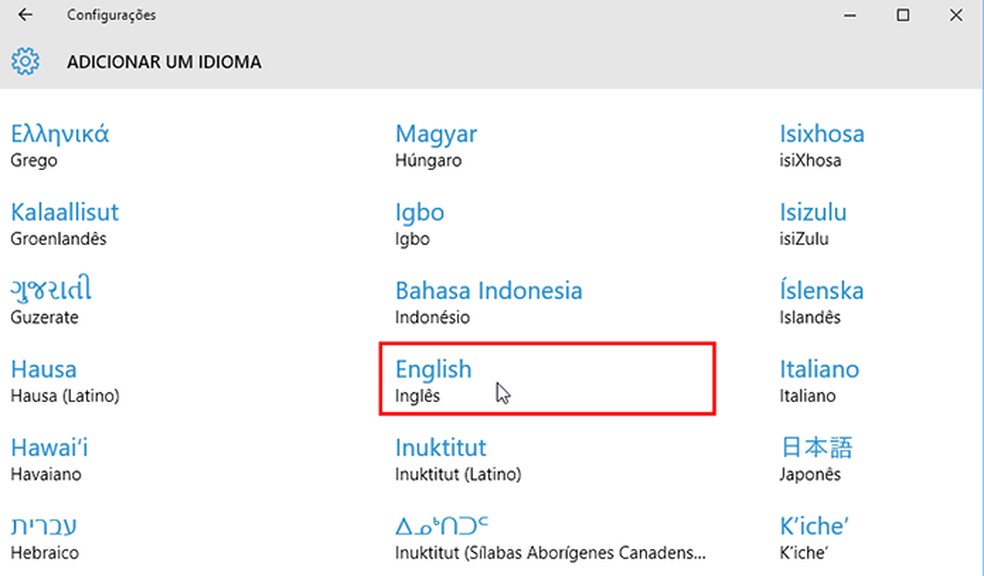
Task: Maximize the Configurações window
Action: [903, 15]
